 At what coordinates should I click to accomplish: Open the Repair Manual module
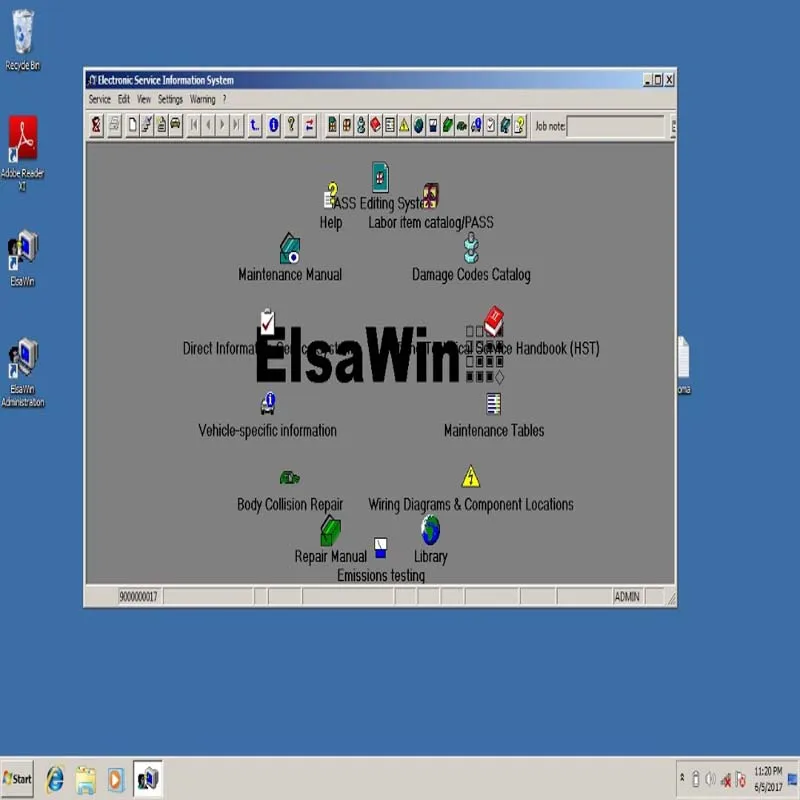point(330,532)
